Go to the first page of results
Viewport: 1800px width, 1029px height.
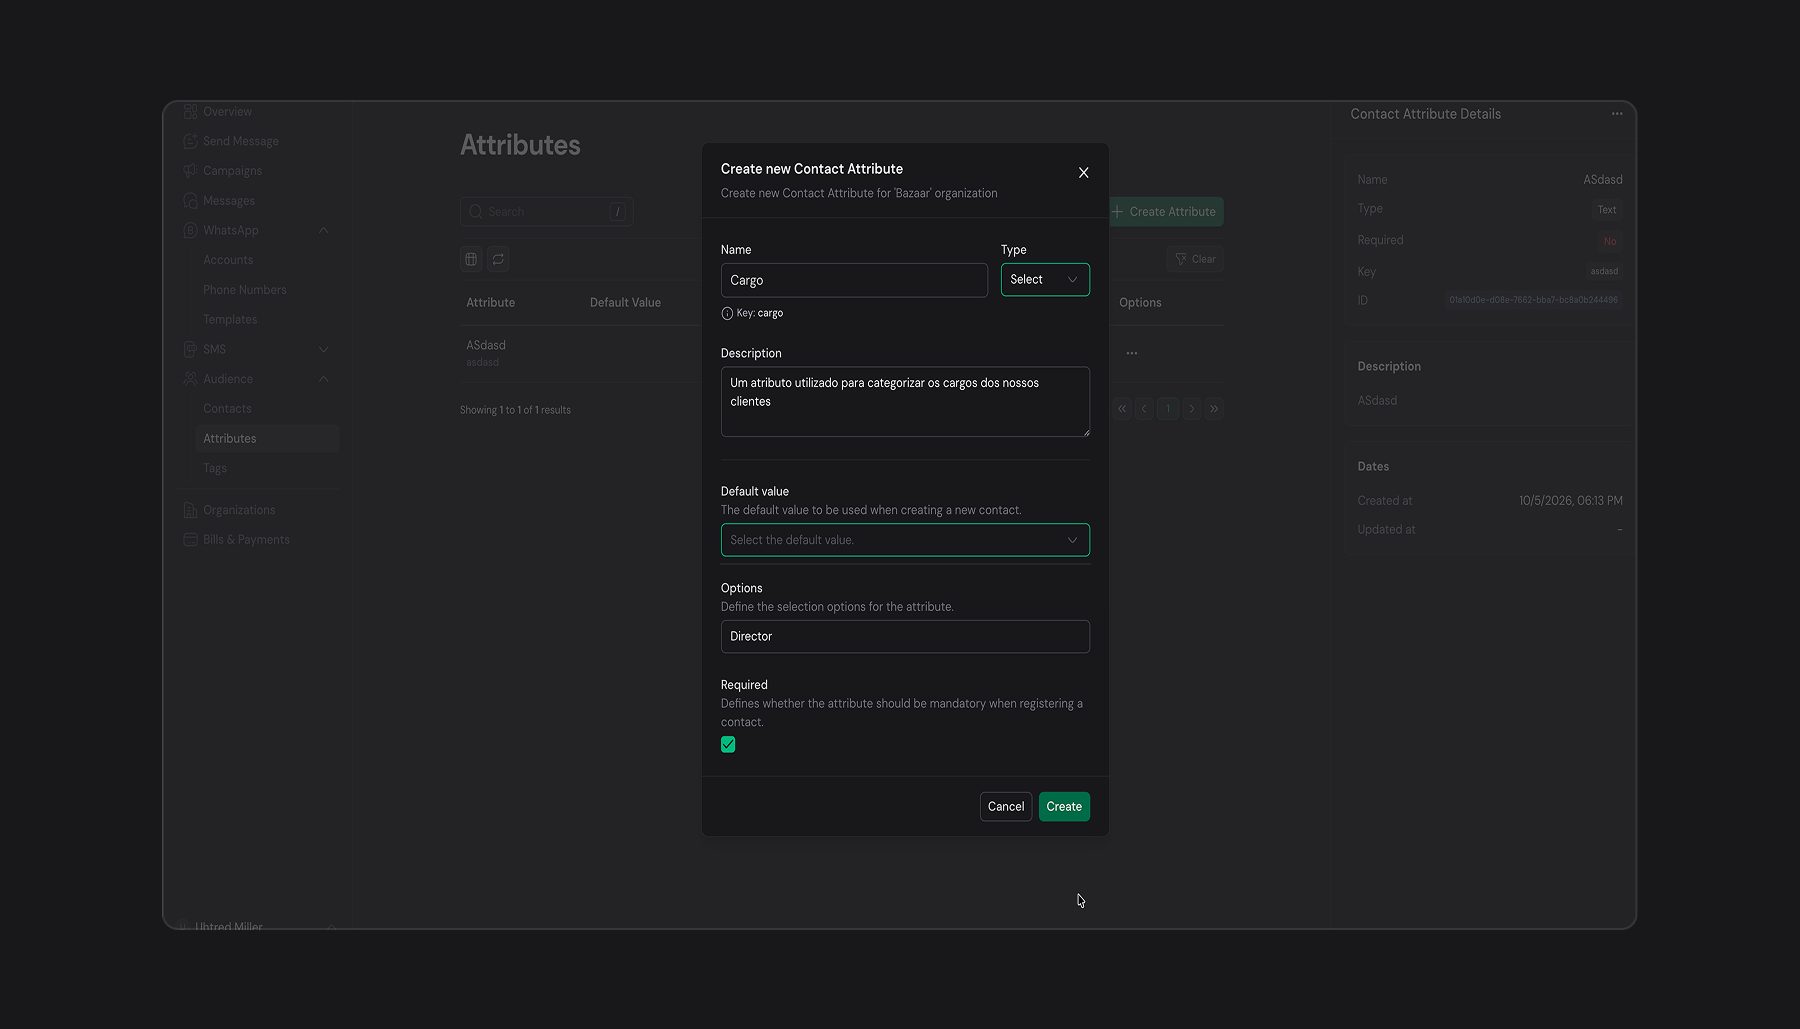[1122, 409]
